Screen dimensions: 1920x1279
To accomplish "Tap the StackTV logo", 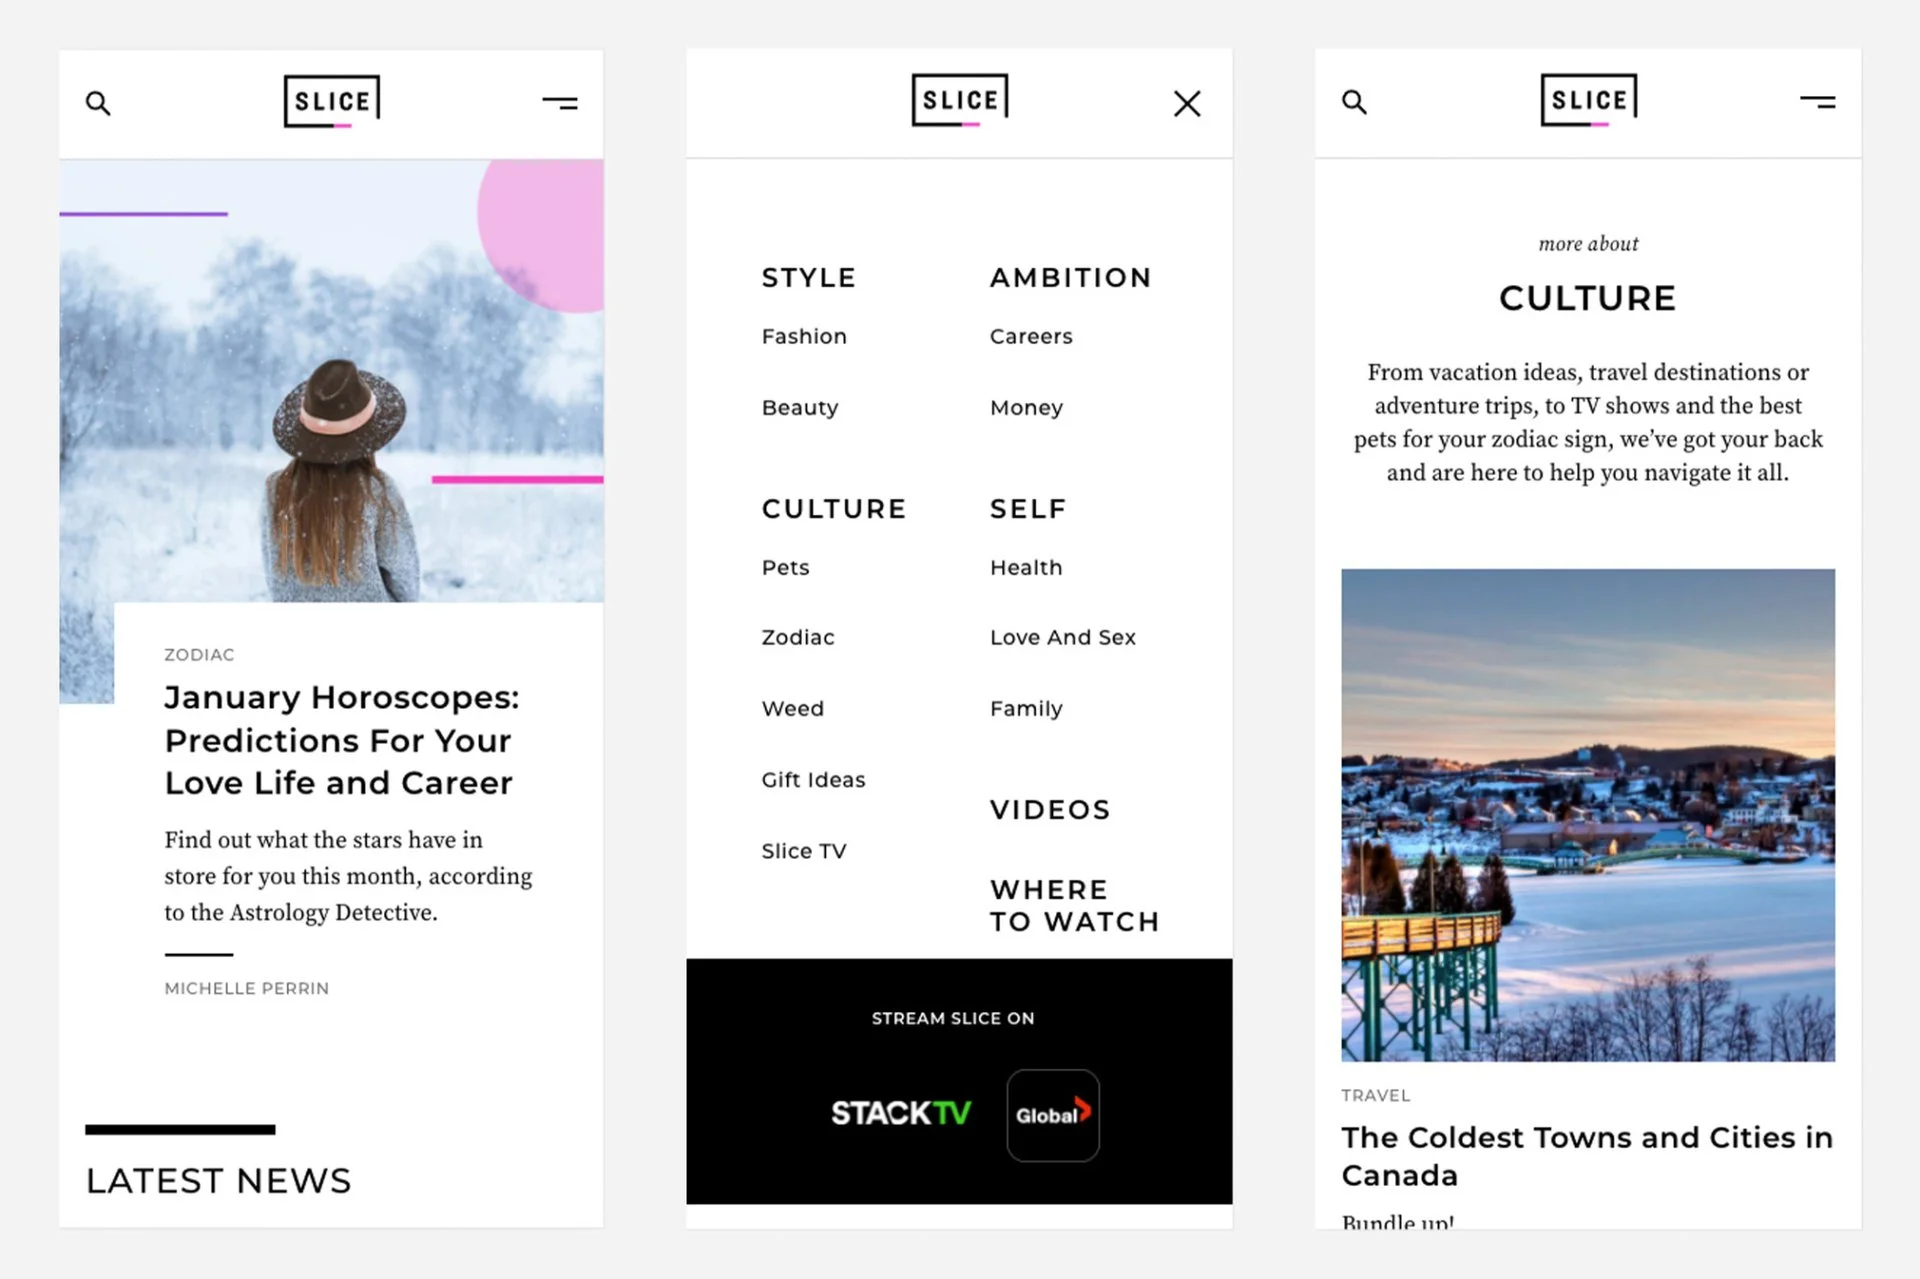I will click(x=901, y=1113).
